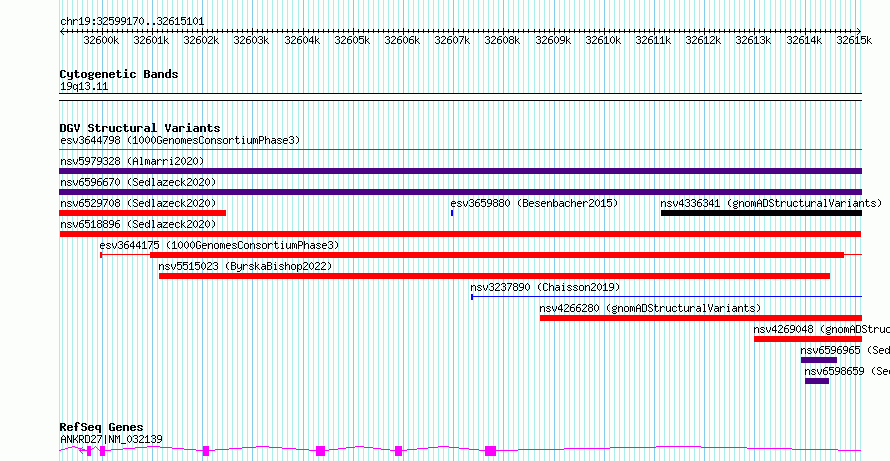Viewport: 890px width, 461px height.
Task: Click the short red bar of nsv6529708
Action: 142,213
